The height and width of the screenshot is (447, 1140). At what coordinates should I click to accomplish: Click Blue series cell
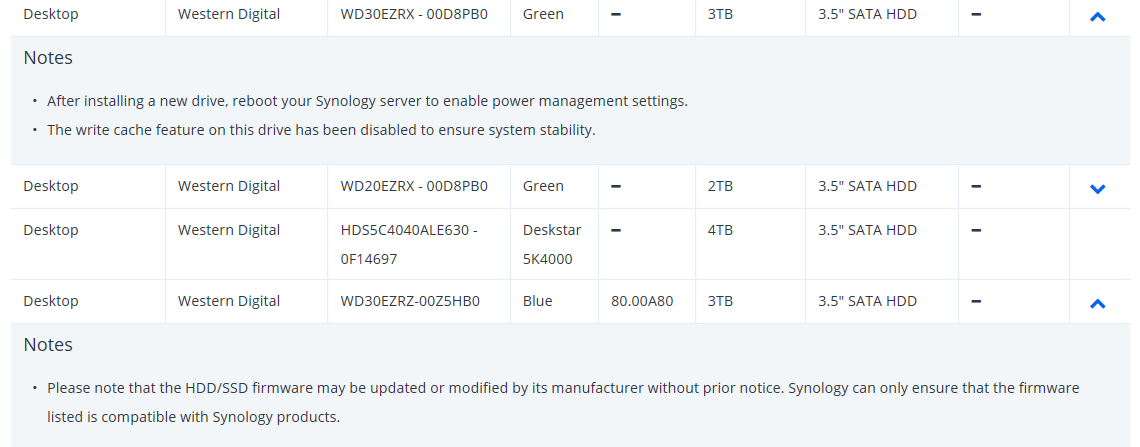(537, 301)
